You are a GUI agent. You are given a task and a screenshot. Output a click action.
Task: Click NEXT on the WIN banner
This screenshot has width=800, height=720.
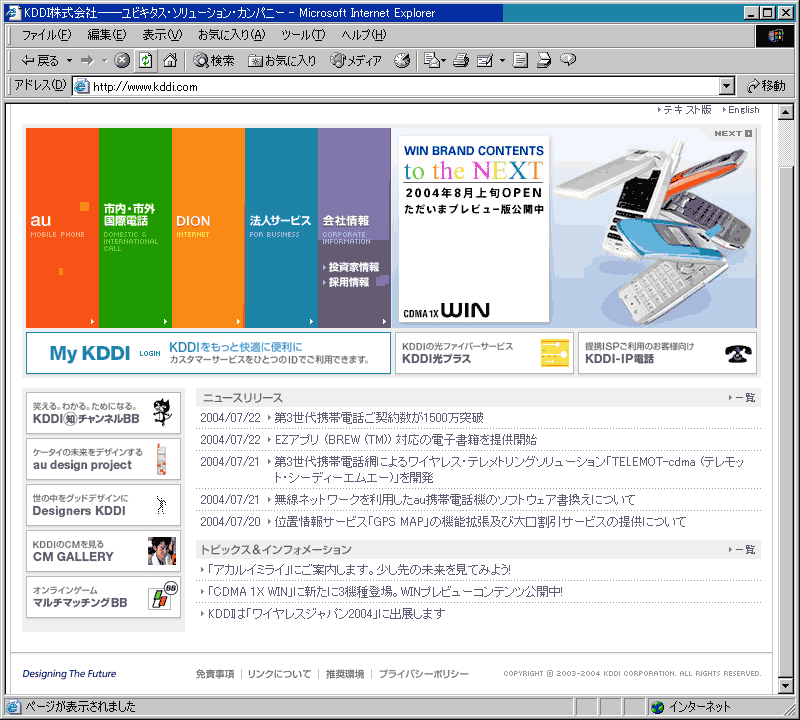[x=733, y=133]
